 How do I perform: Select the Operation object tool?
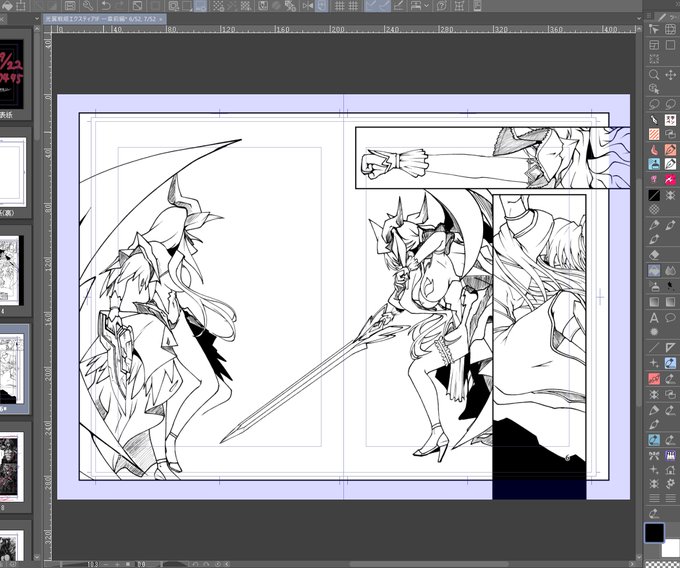pos(654,29)
